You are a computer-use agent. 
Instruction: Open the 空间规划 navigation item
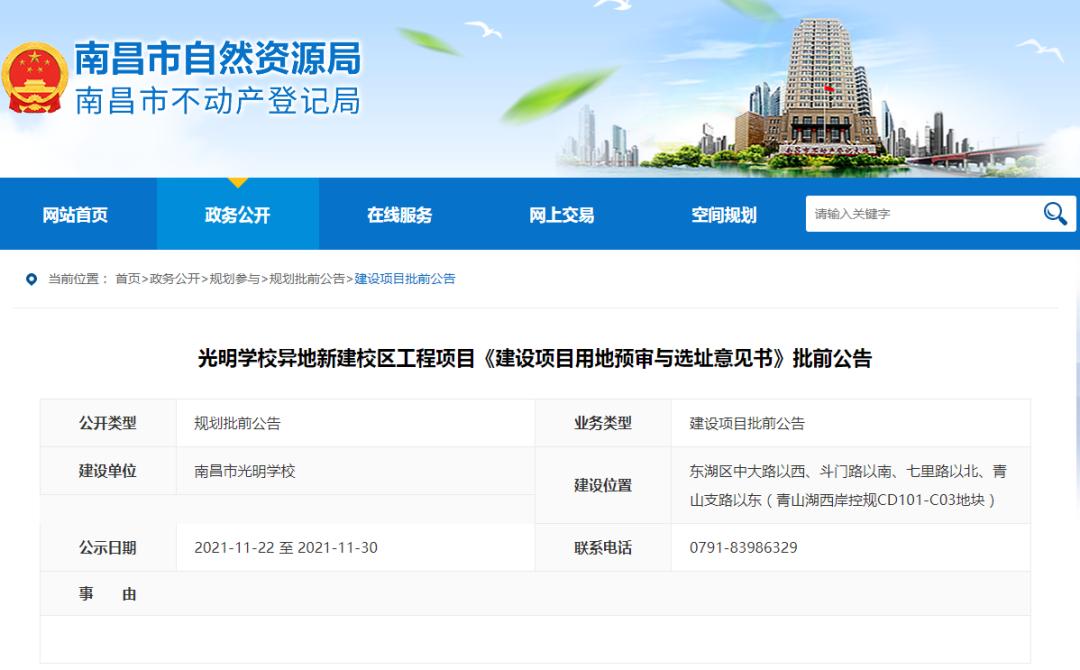(724, 215)
